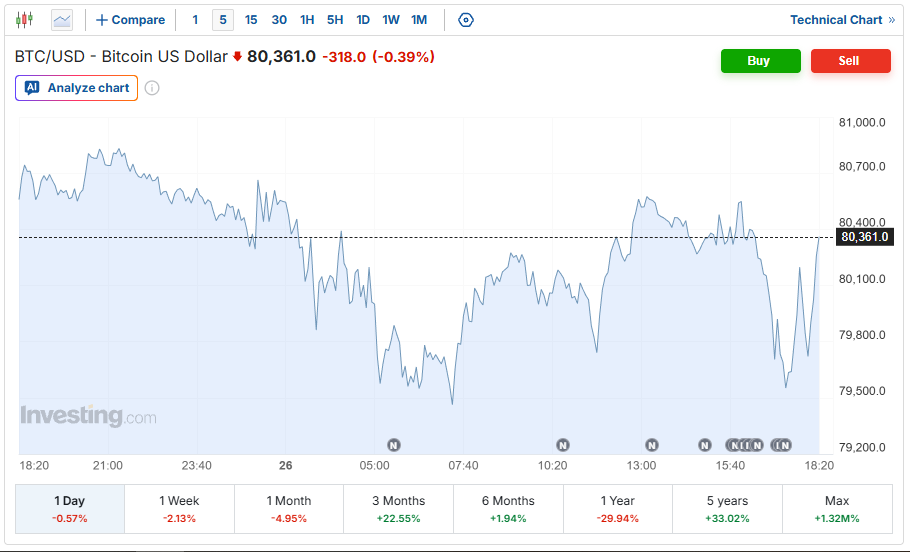Viewport: 910px width, 552px height.
Task: Click the green Buy button
Action: point(760,61)
